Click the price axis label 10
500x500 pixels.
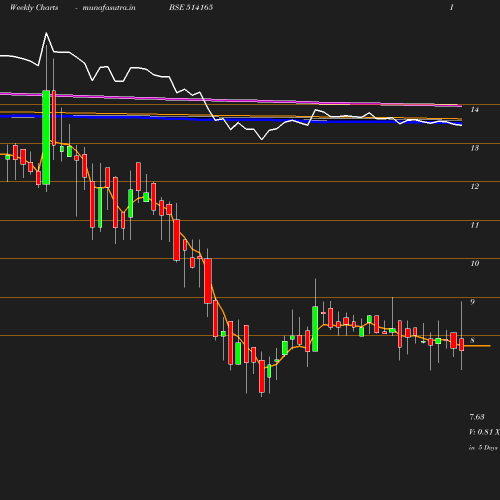(x=475, y=263)
